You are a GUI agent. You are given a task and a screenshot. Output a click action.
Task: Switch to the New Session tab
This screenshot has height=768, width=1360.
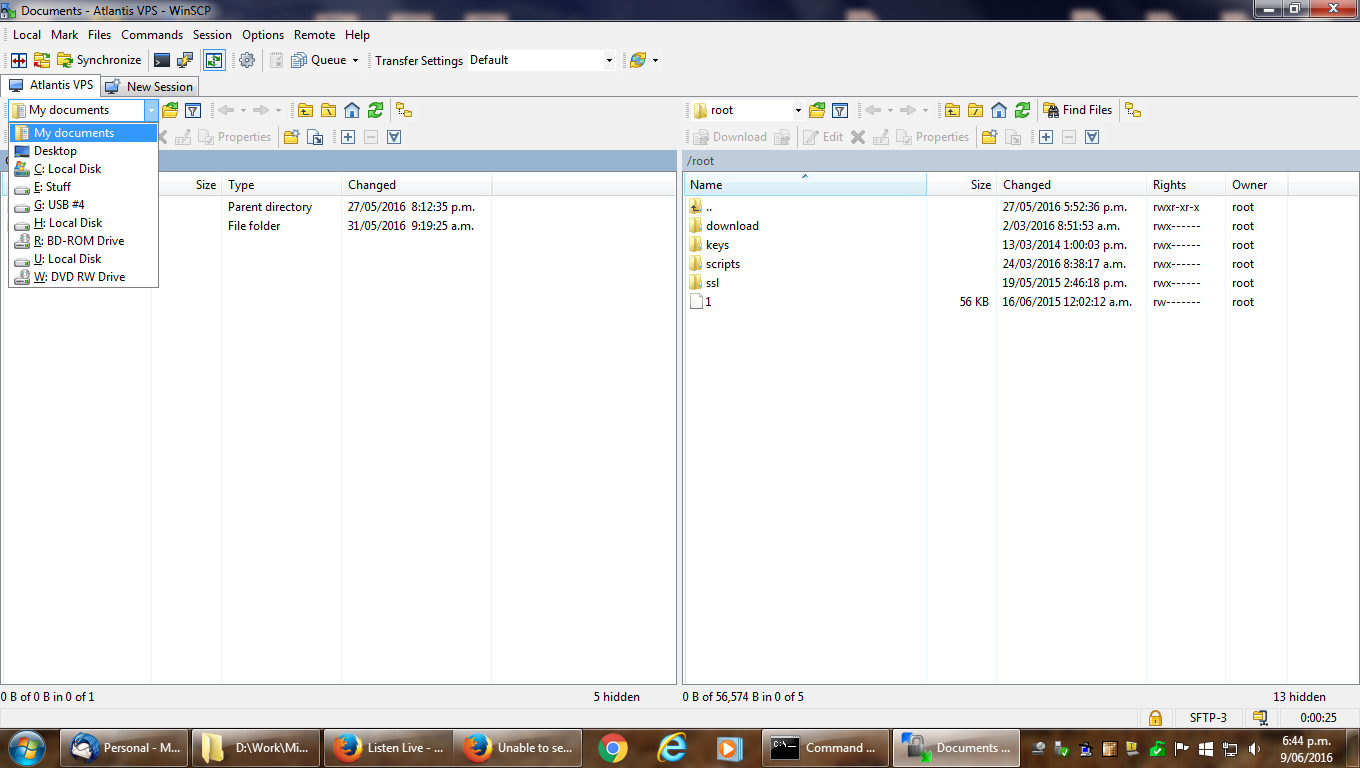coord(150,87)
